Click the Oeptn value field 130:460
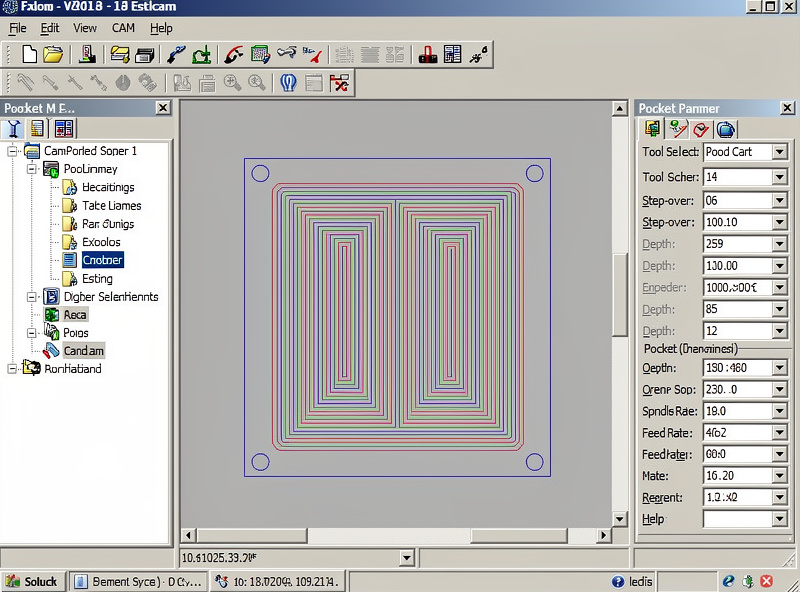Image resolution: width=800 pixels, height=592 pixels. click(737, 367)
